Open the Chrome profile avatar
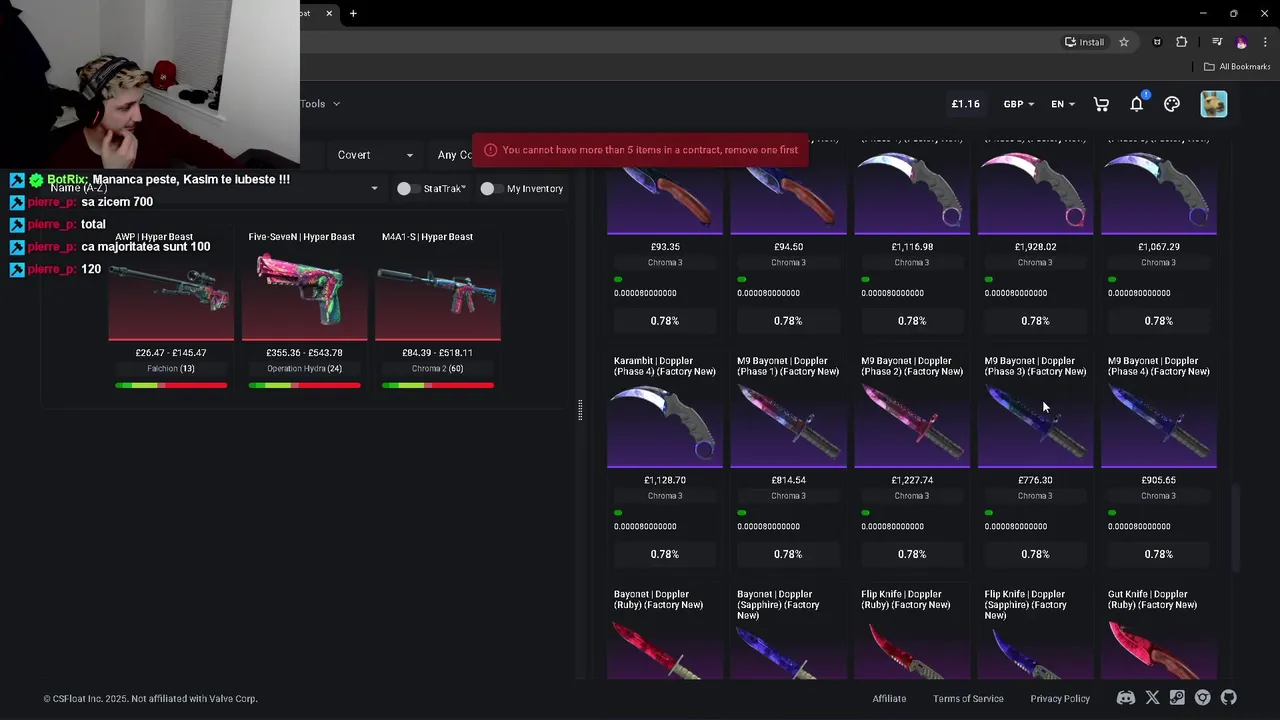 coord(1242,42)
